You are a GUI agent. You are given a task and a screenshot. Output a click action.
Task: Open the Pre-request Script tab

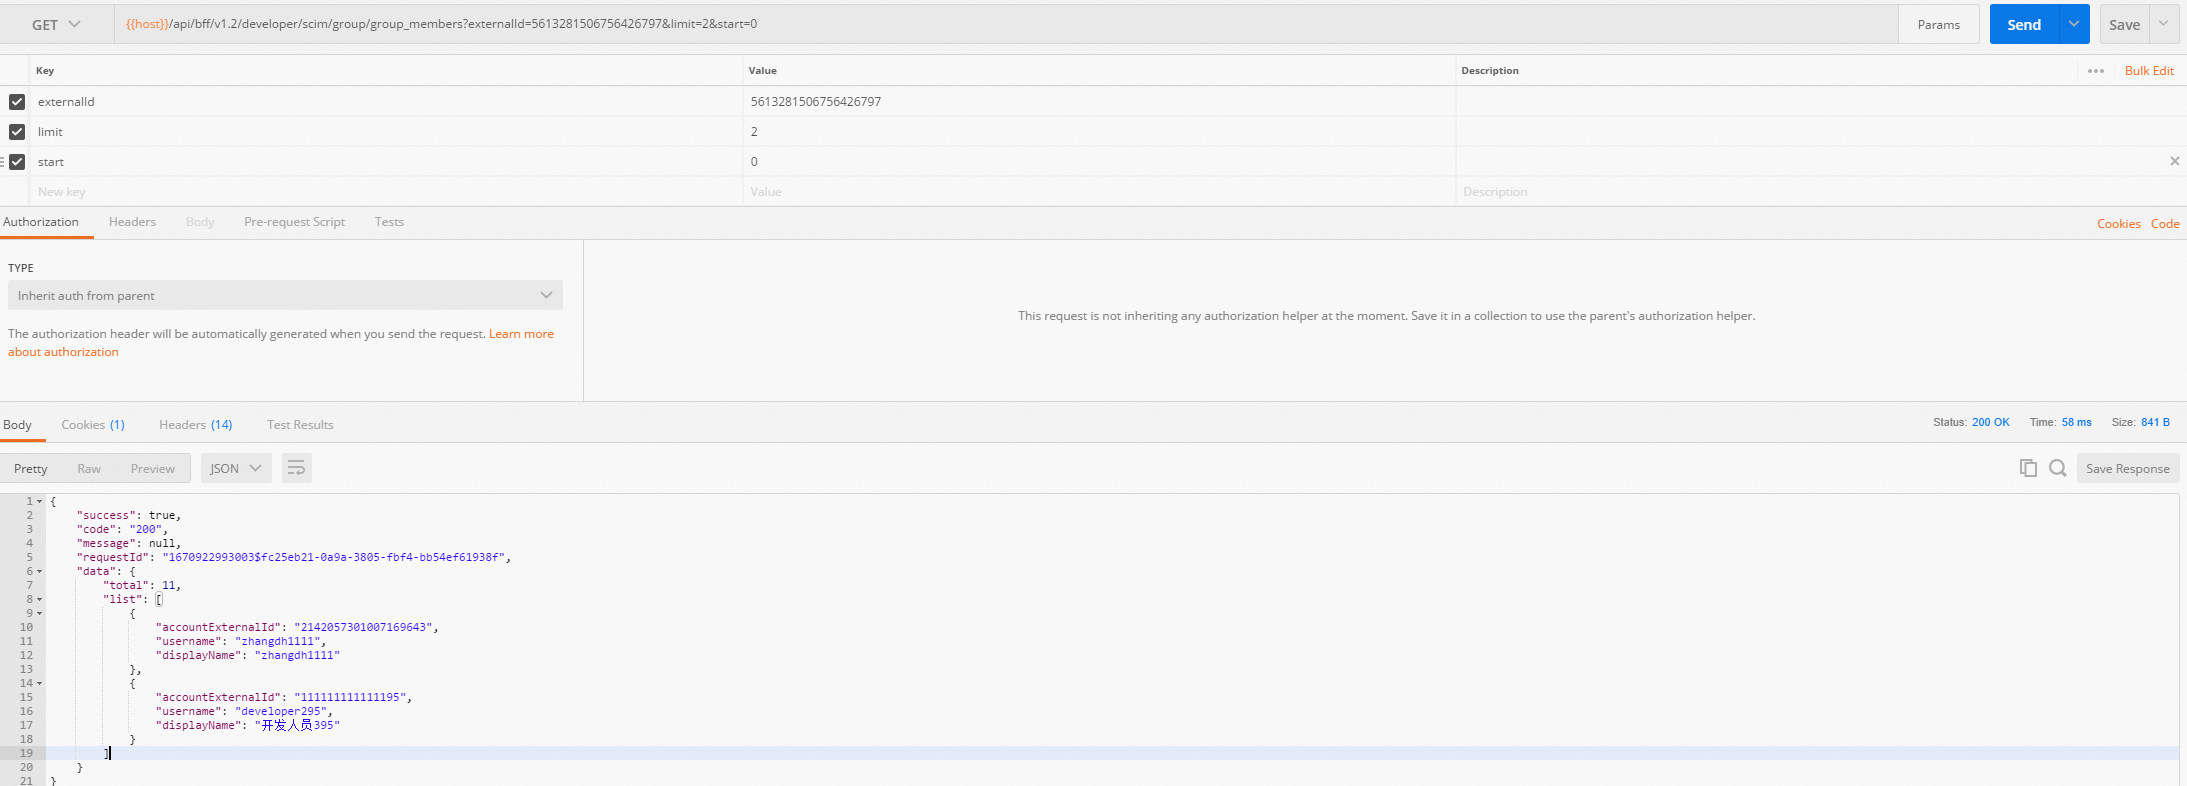294,222
